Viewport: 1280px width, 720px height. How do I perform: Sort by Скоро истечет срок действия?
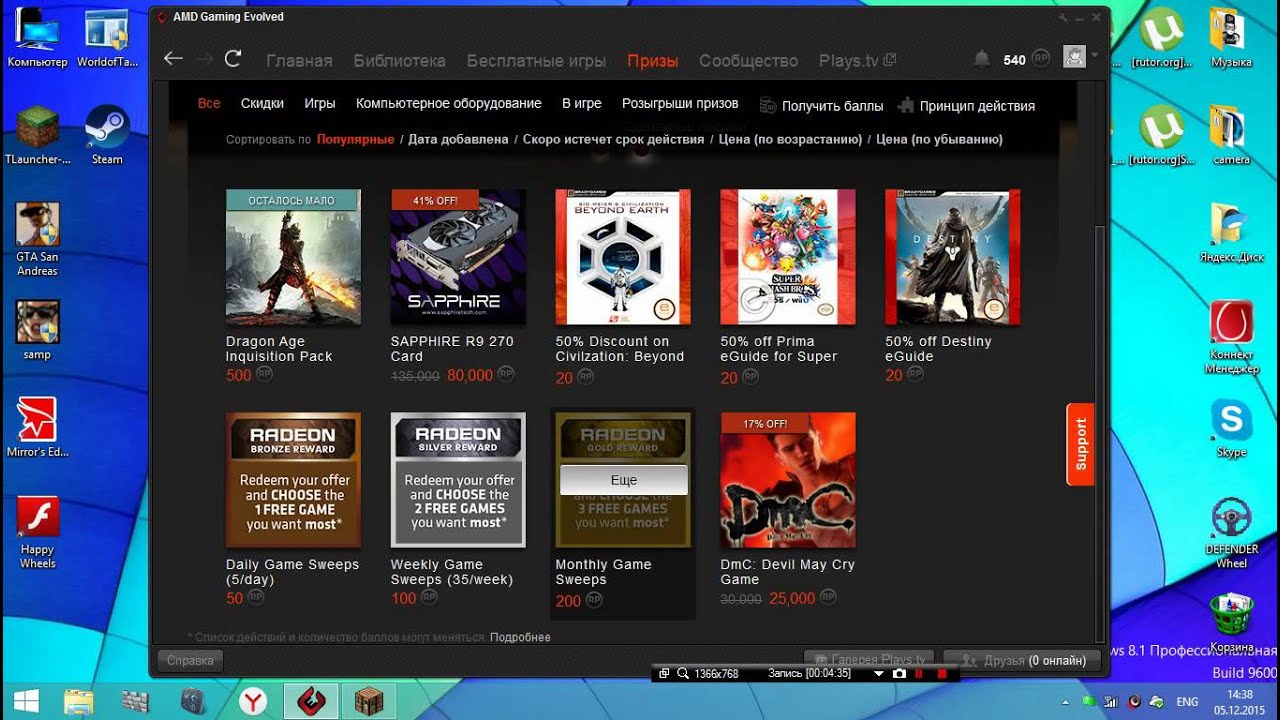pos(613,140)
